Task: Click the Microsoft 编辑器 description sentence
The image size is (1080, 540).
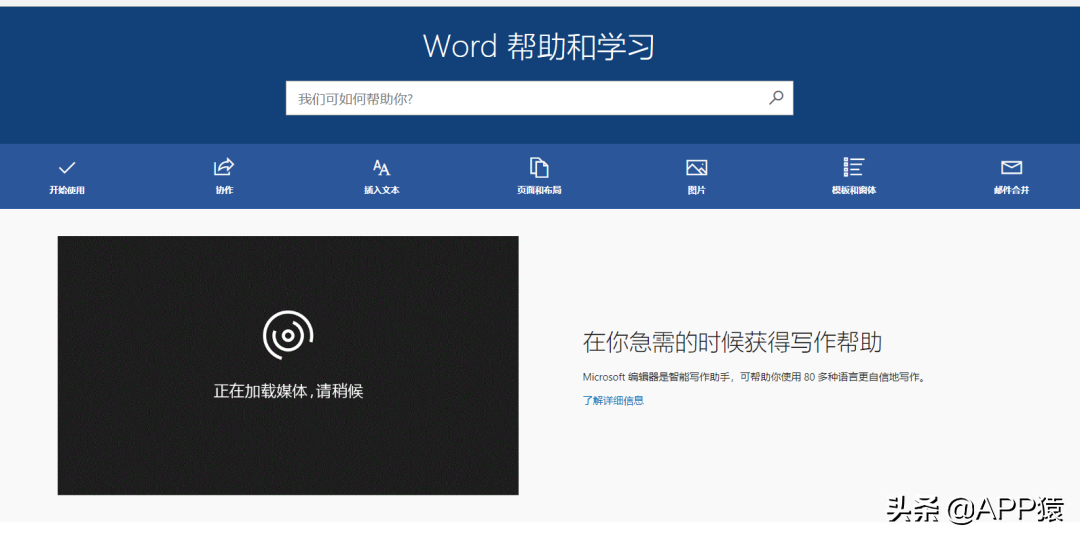Action: tap(754, 377)
